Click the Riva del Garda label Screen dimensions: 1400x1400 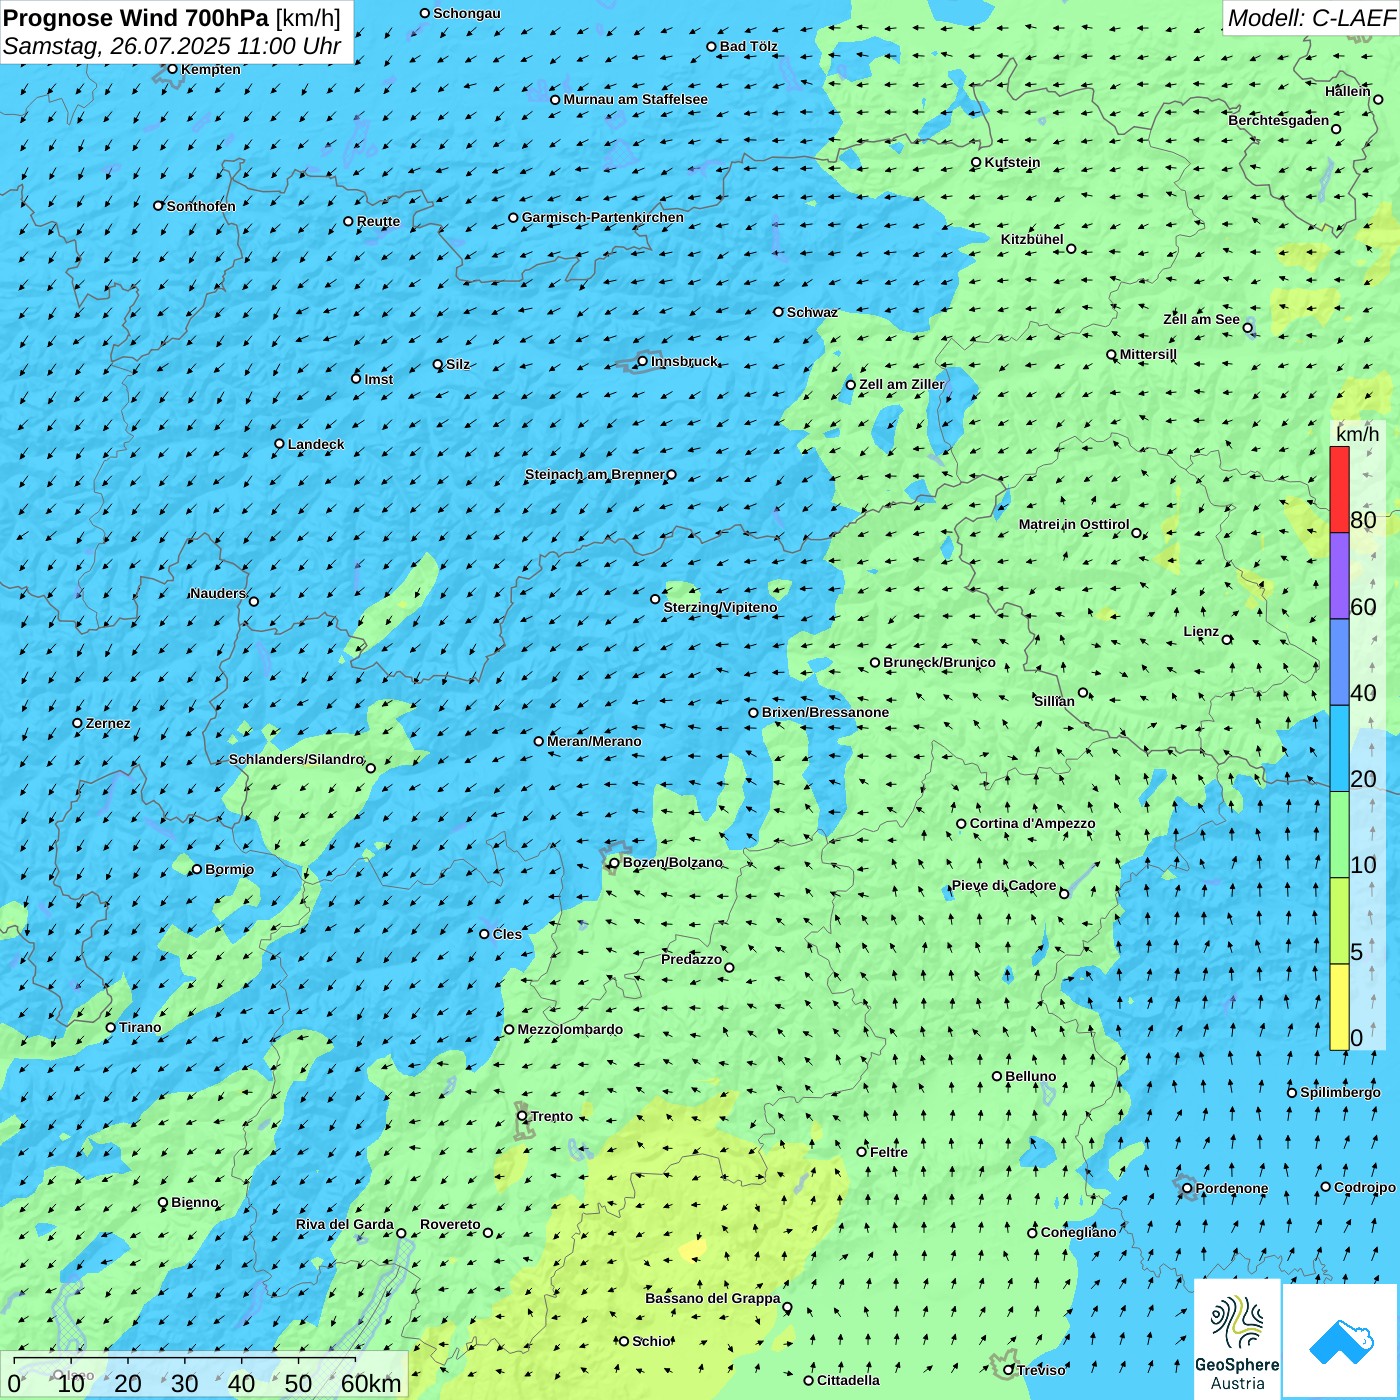(345, 1224)
